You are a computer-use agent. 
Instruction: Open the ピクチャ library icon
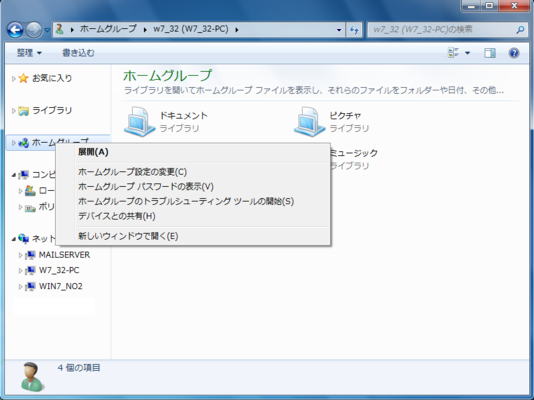point(309,121)
